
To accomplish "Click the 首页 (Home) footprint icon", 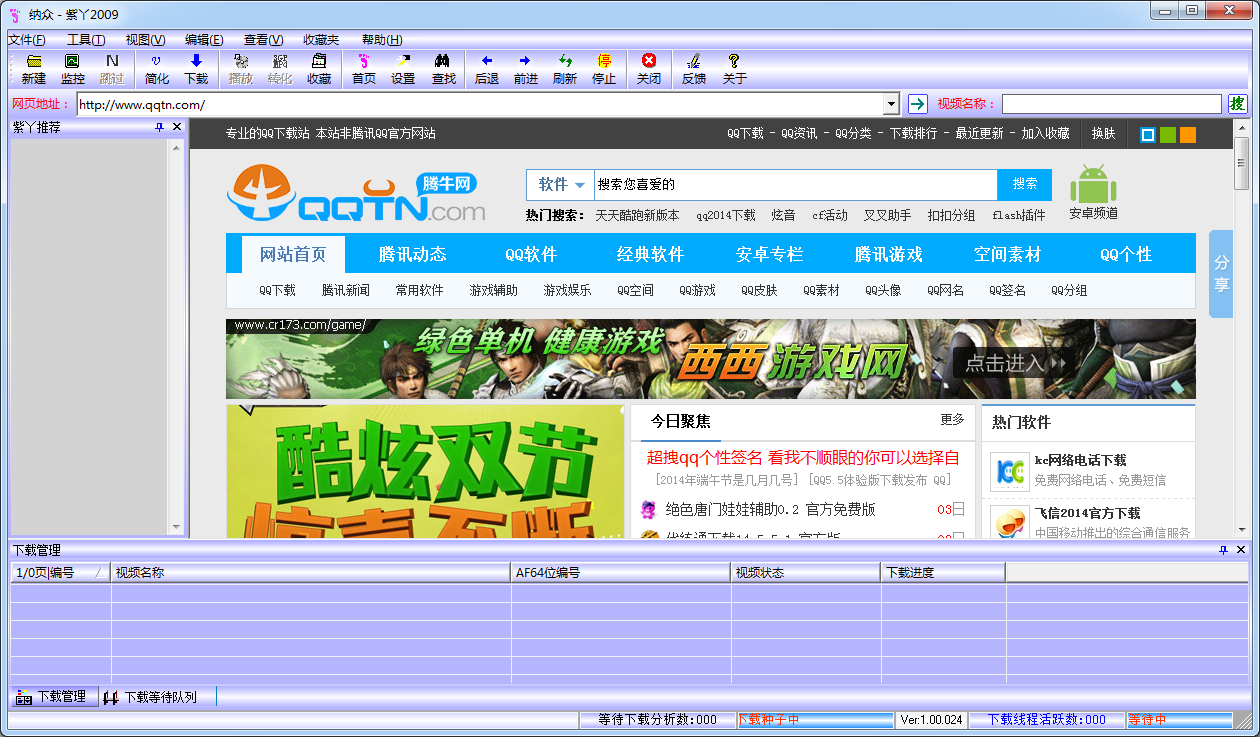I will [x=364, y=61].
